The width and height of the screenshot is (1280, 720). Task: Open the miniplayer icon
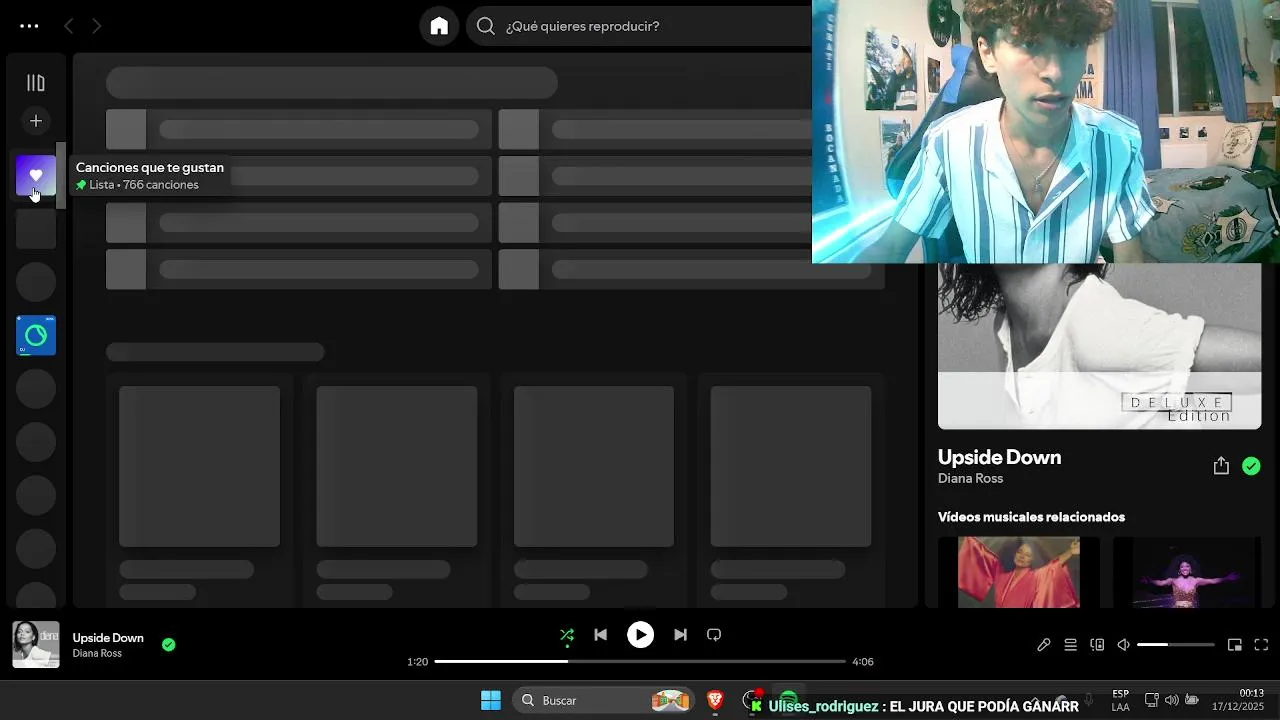pos(1235,645)
